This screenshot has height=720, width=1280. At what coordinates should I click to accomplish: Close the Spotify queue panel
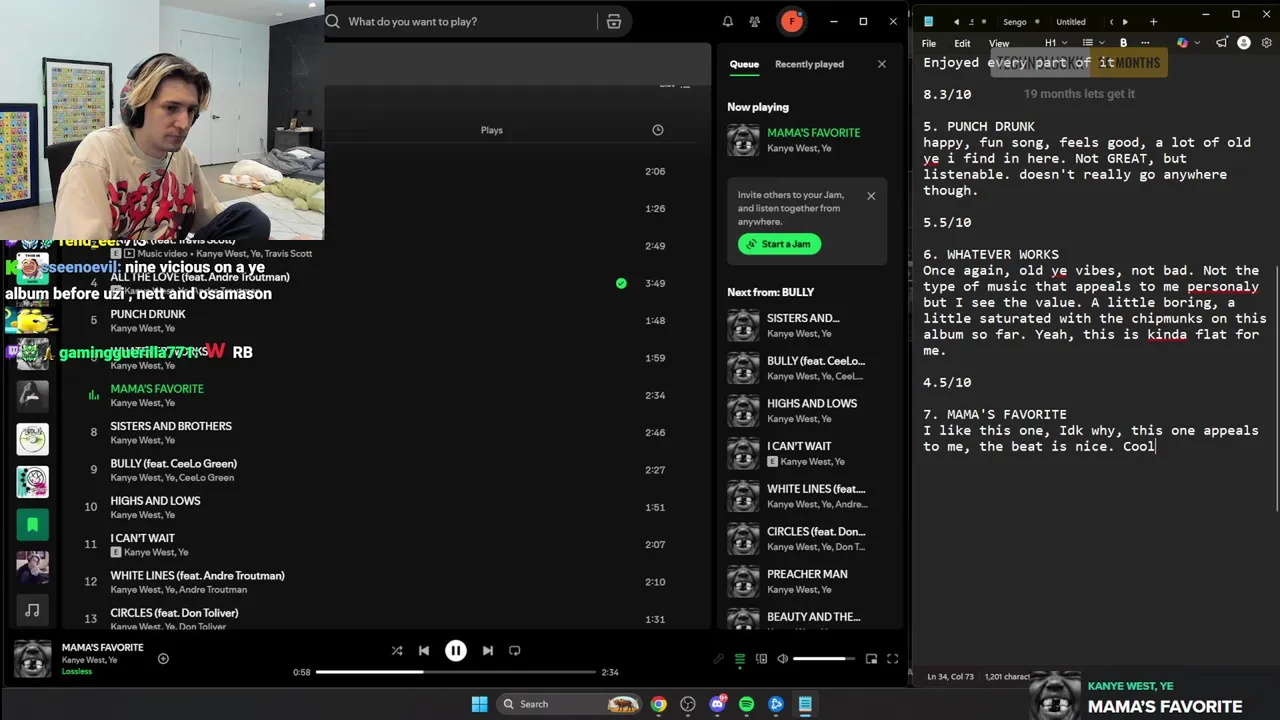[x=881, y=64]
